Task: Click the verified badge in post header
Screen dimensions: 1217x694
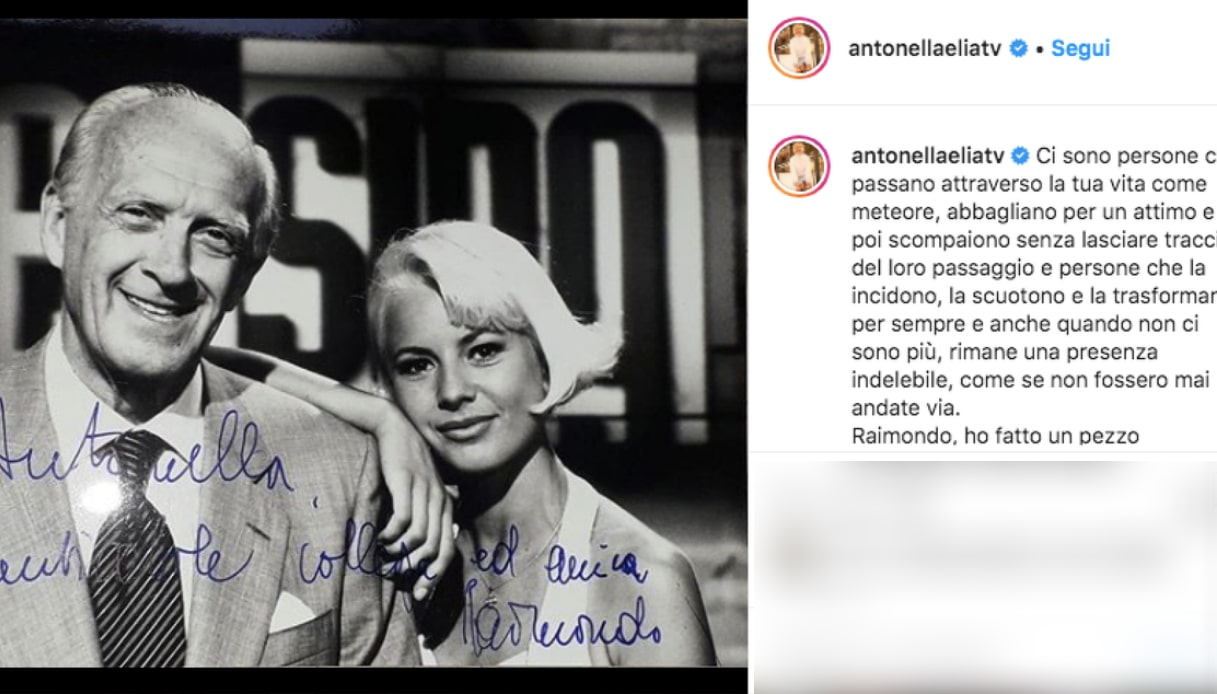Action: (1018, 48)
